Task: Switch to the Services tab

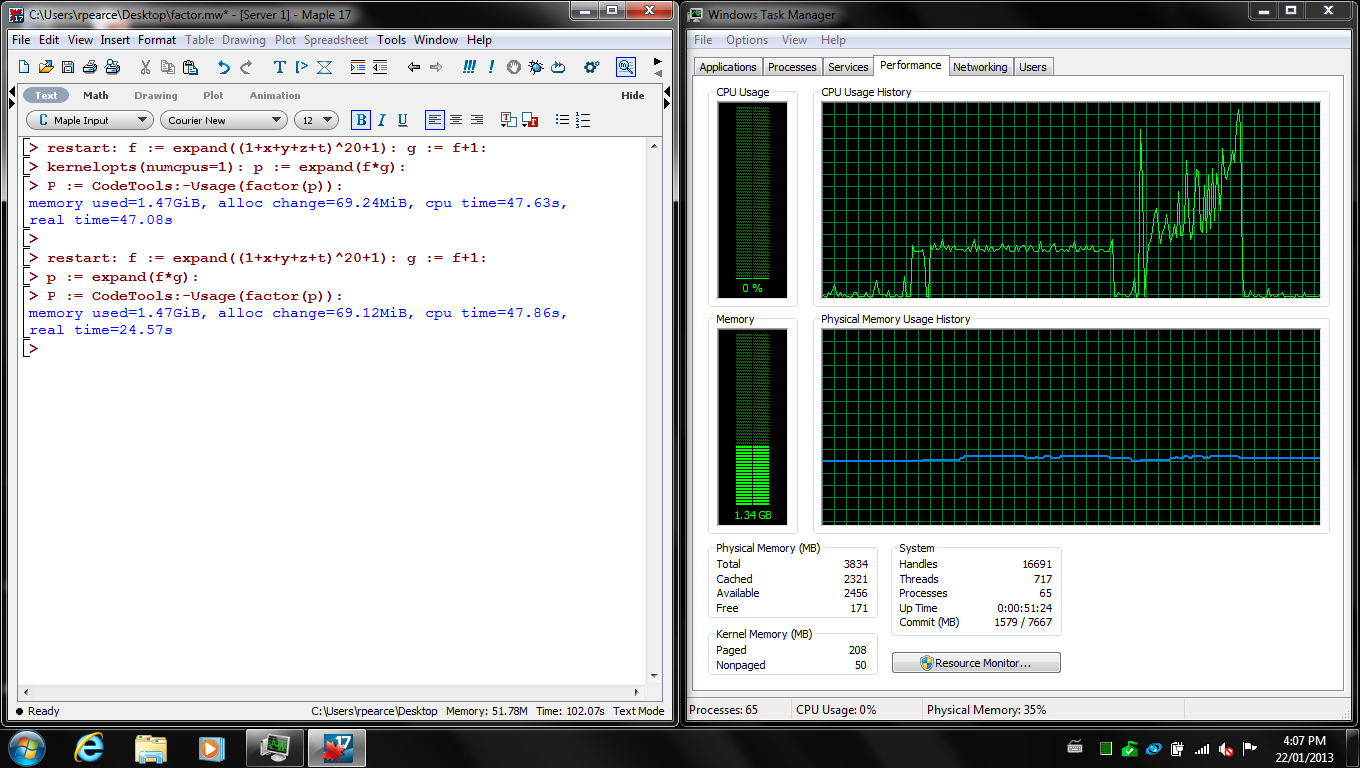Action: click(848, 67)
